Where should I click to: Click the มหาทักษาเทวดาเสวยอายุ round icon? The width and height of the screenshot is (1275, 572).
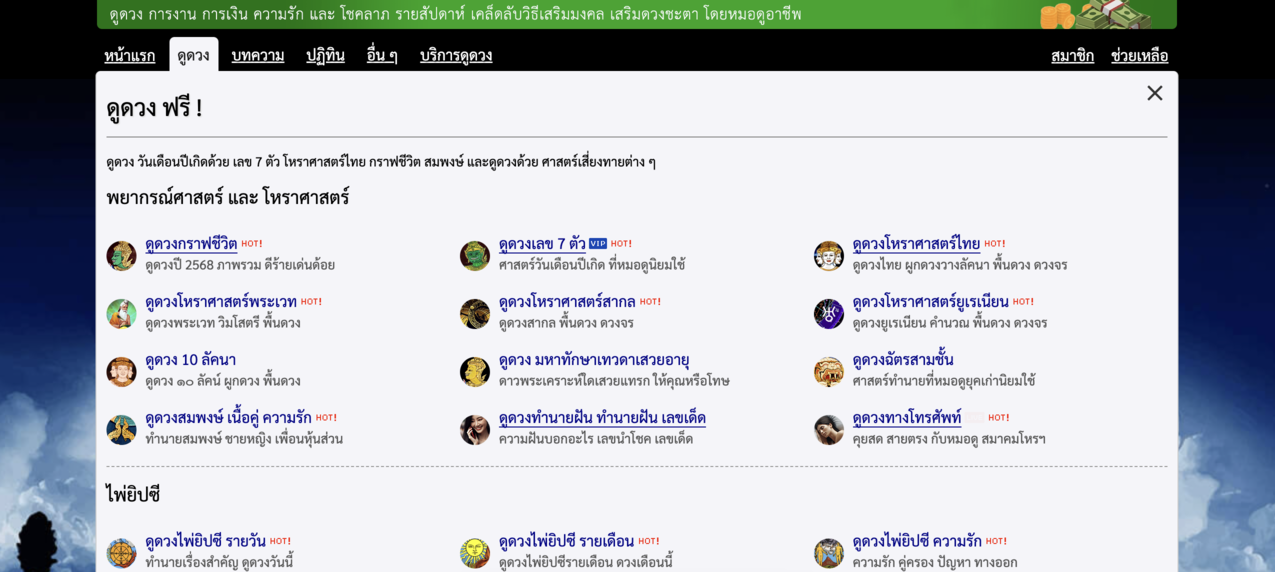tap(475, 372)
